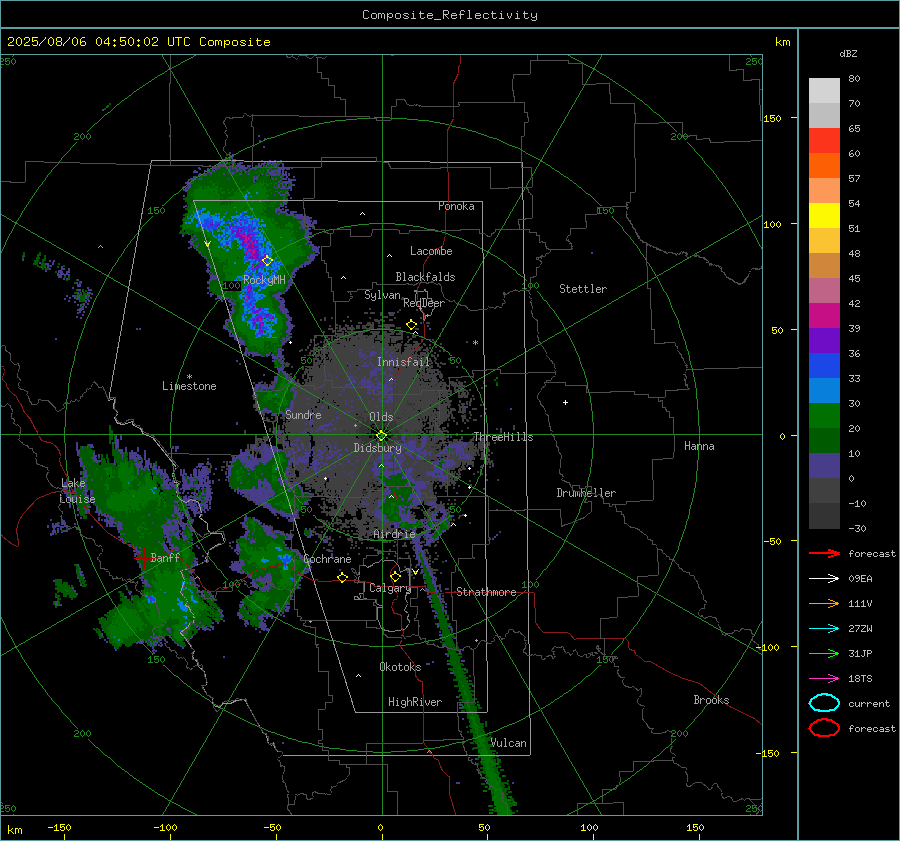Image resolution: width=900 pixels, height=841 pixels.
Task: Click the Cochrane town label
Action: (327, 559)
